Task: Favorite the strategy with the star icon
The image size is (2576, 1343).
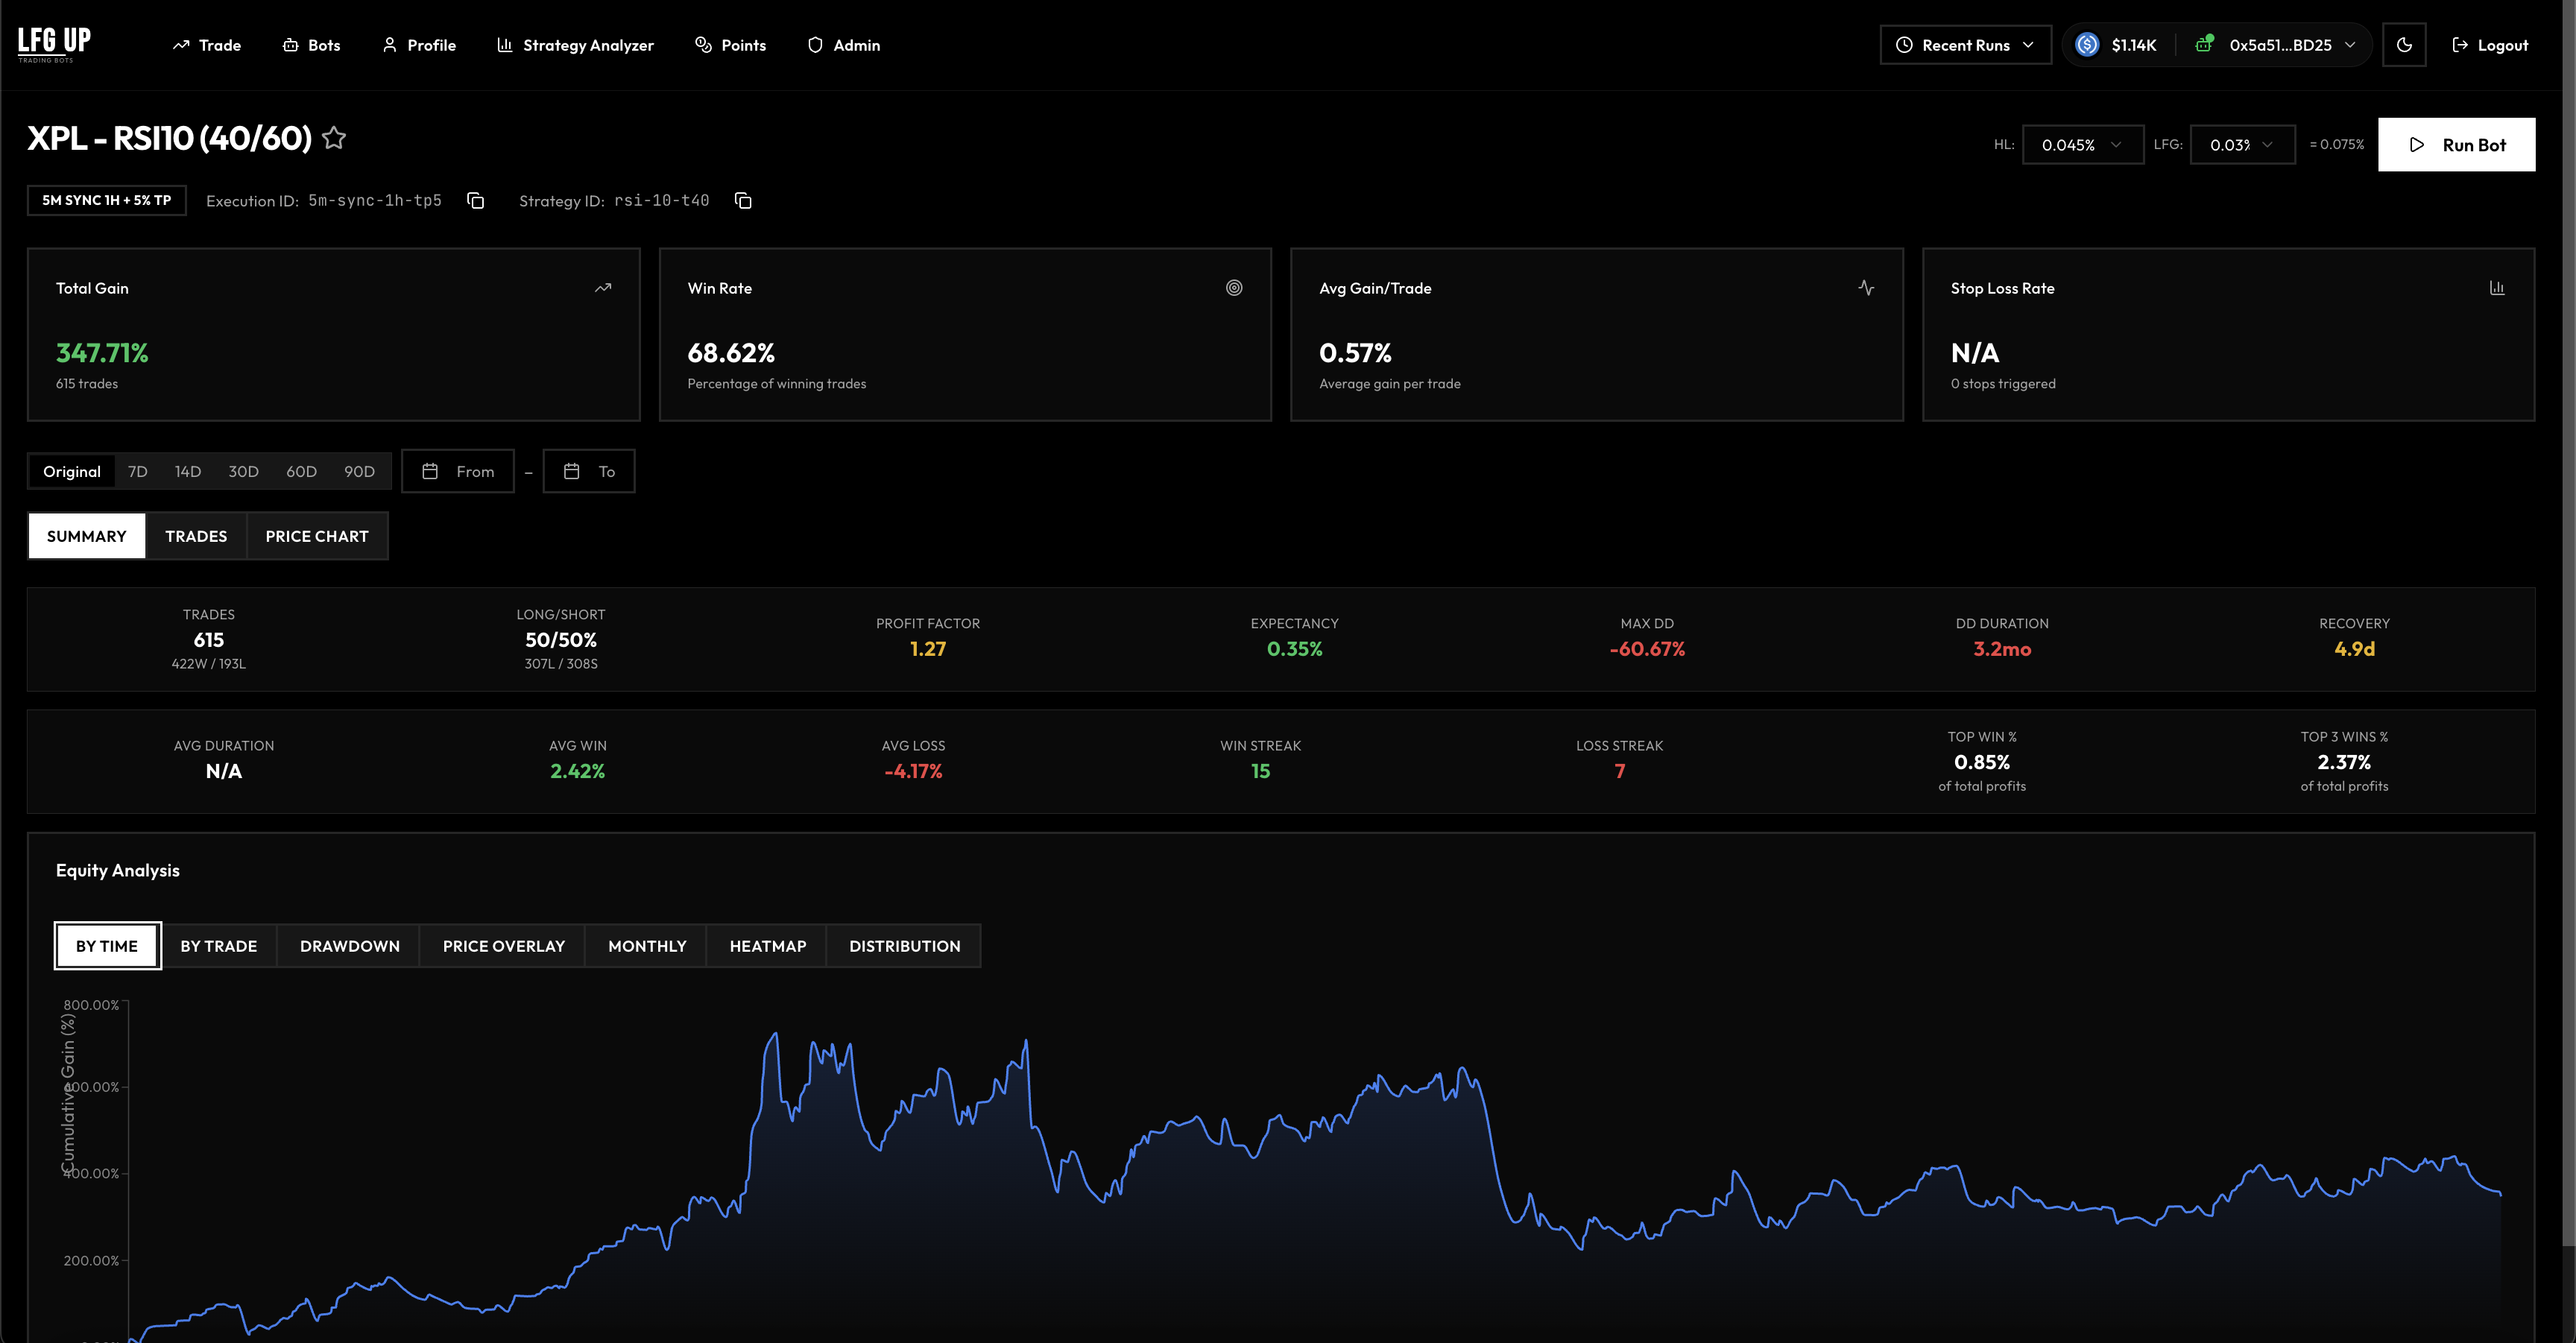Action: point(334,138)
